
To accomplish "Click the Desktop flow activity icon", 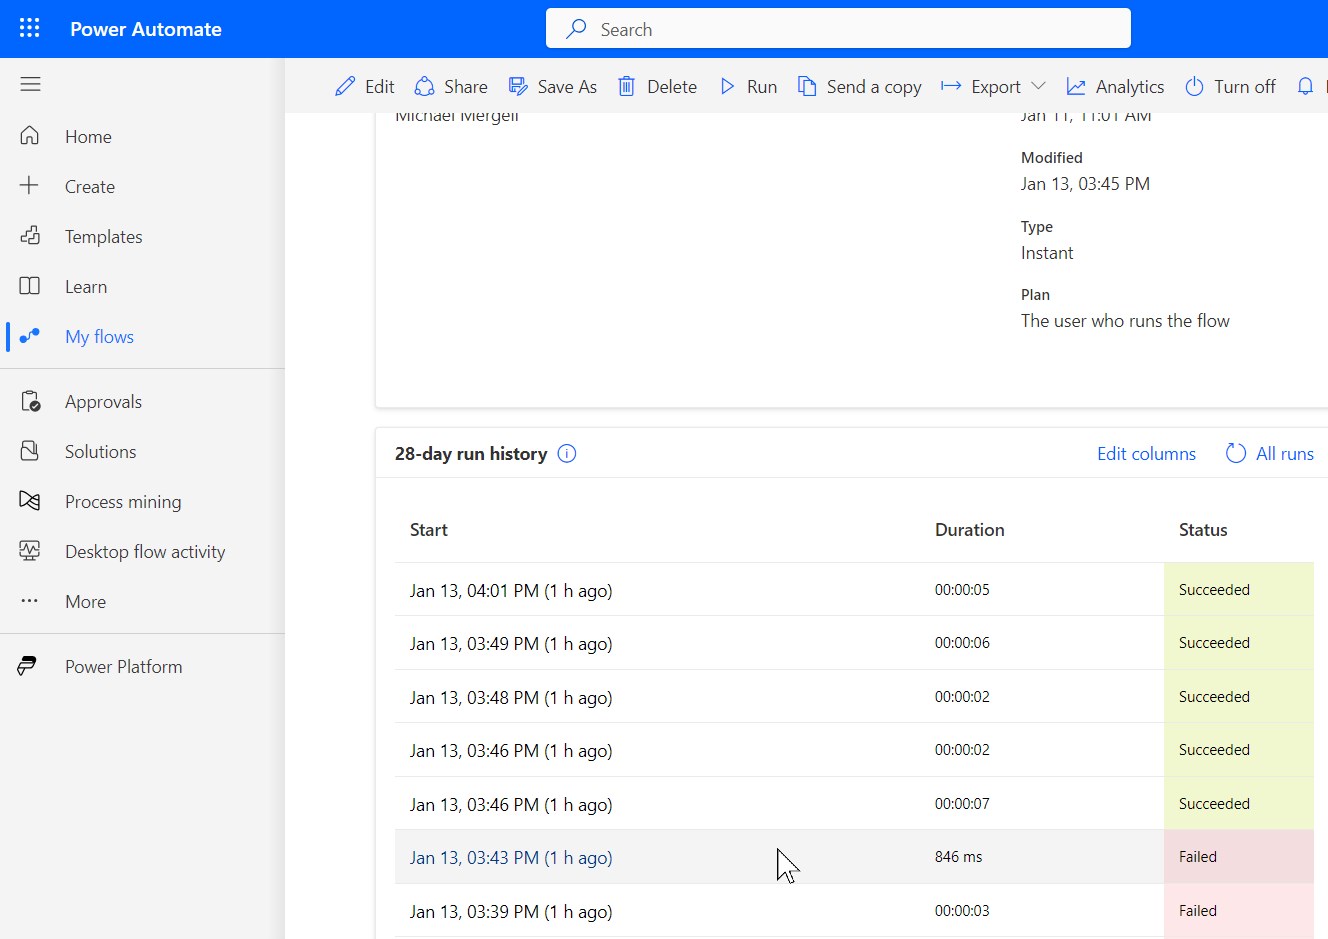I will [30, 550].
